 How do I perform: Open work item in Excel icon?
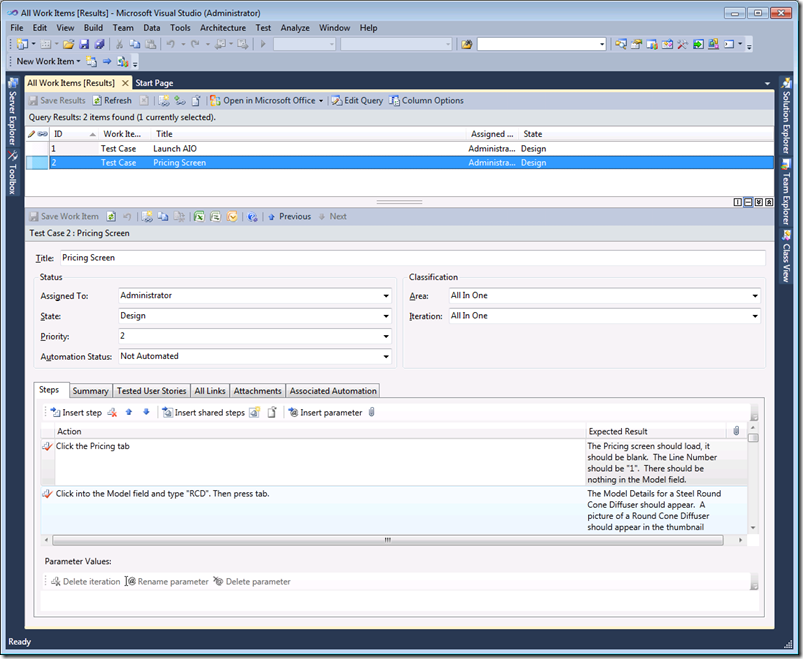tap(199, 217)
